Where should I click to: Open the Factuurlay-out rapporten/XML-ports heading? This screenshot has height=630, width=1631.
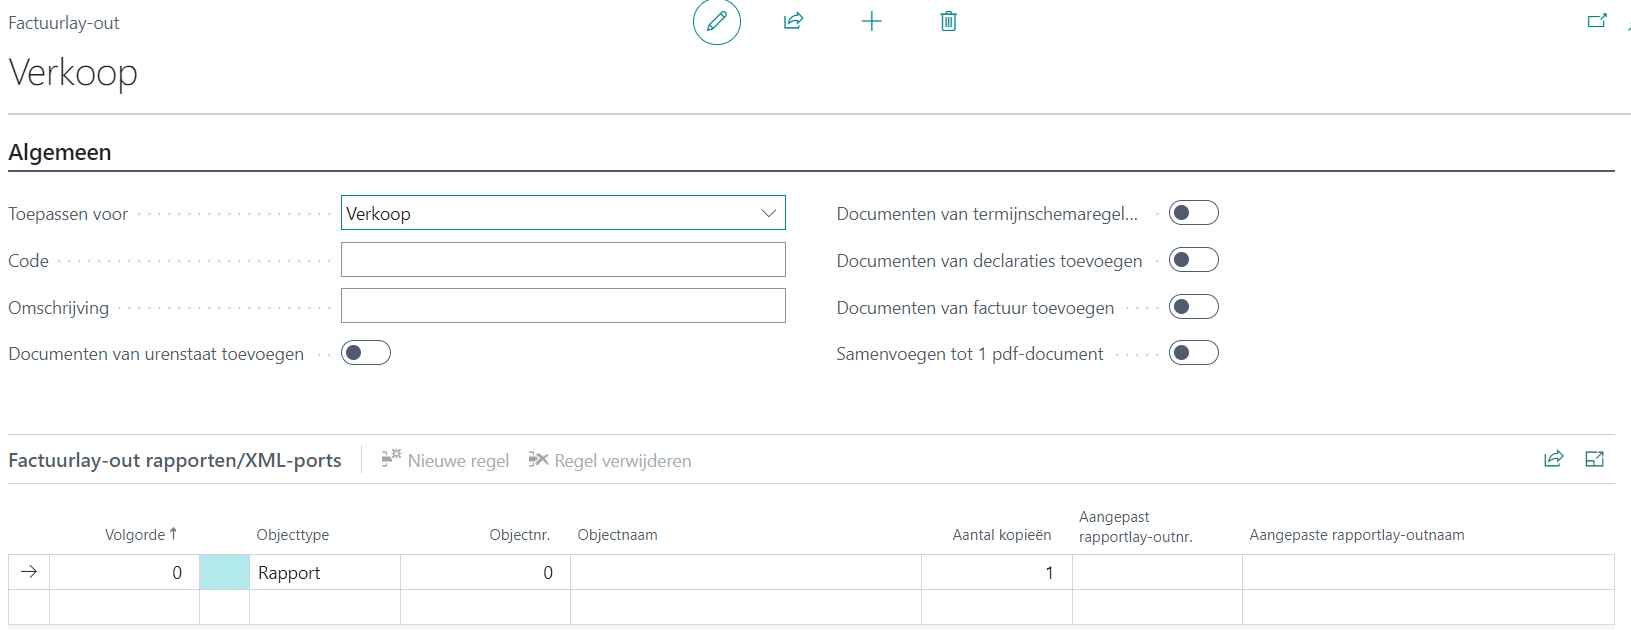[x=175, y=460]
